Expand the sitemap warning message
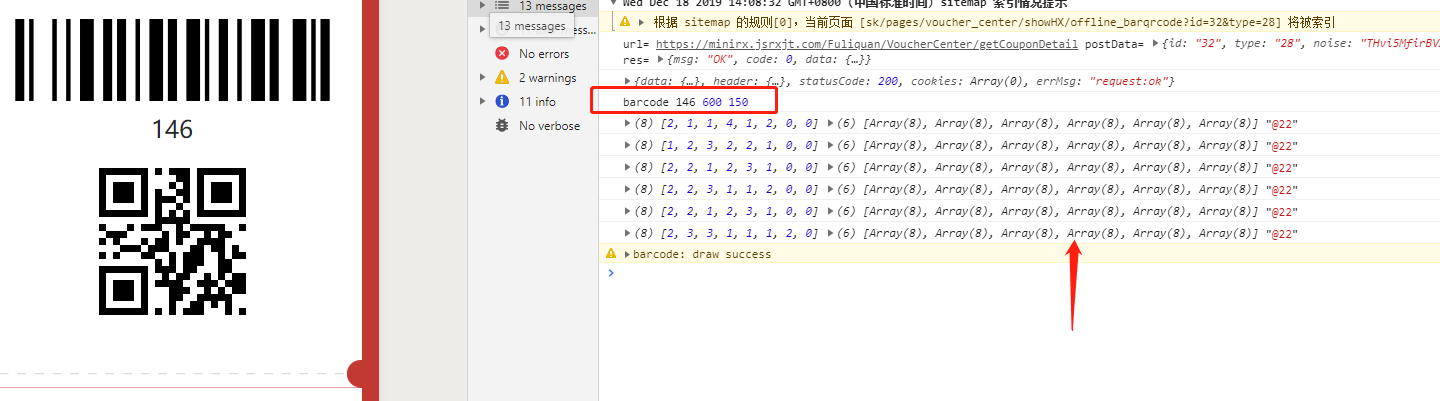 coord(642,21)
